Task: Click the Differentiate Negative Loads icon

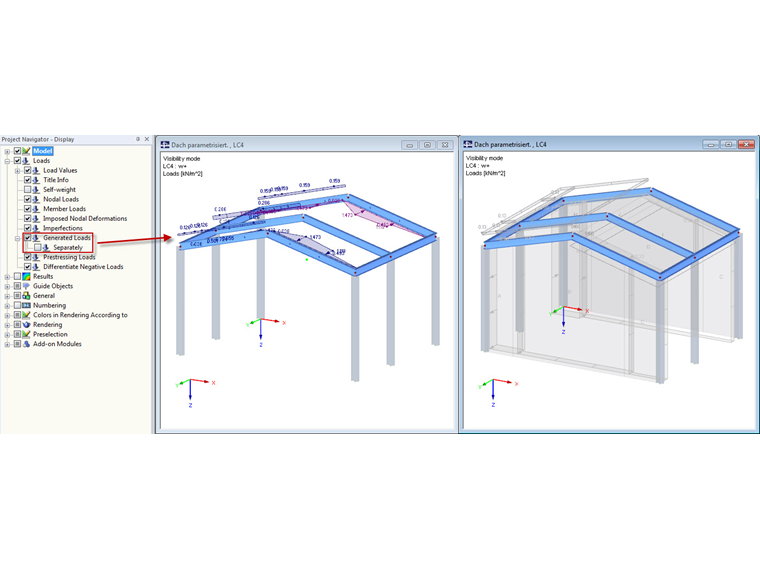Action: coord(36,267)
